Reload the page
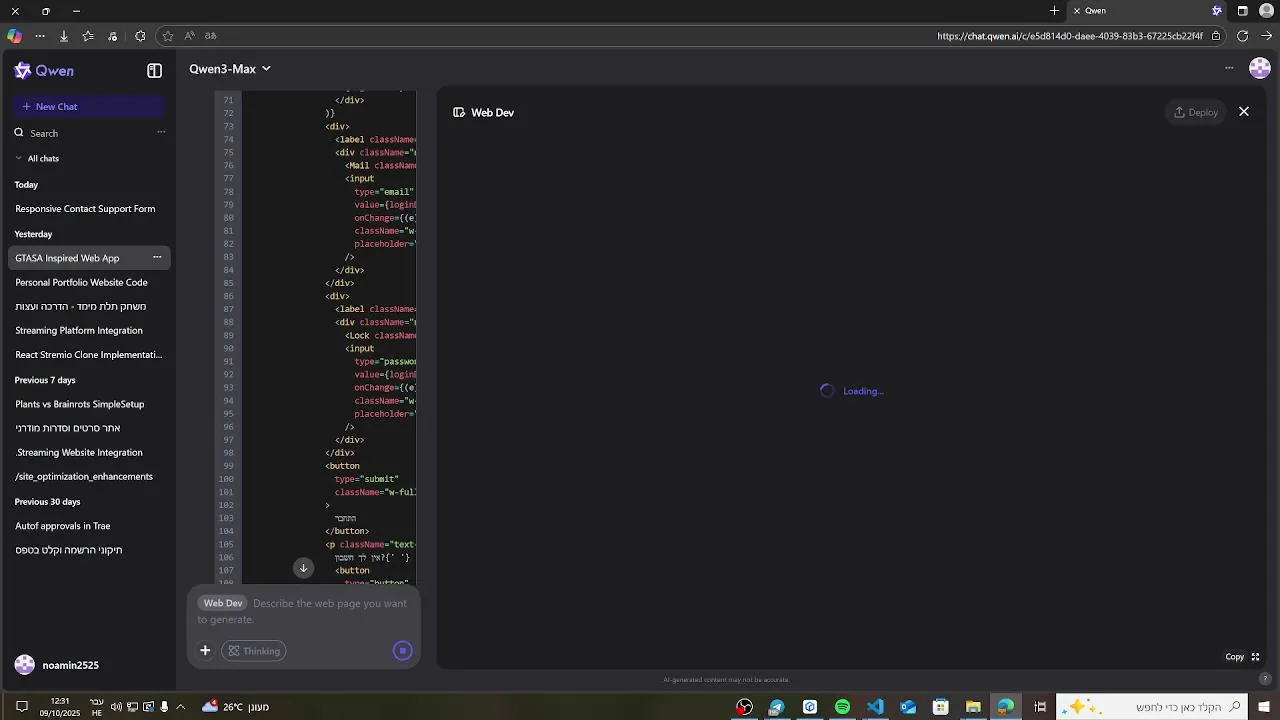 click(x=1242, y=36)
